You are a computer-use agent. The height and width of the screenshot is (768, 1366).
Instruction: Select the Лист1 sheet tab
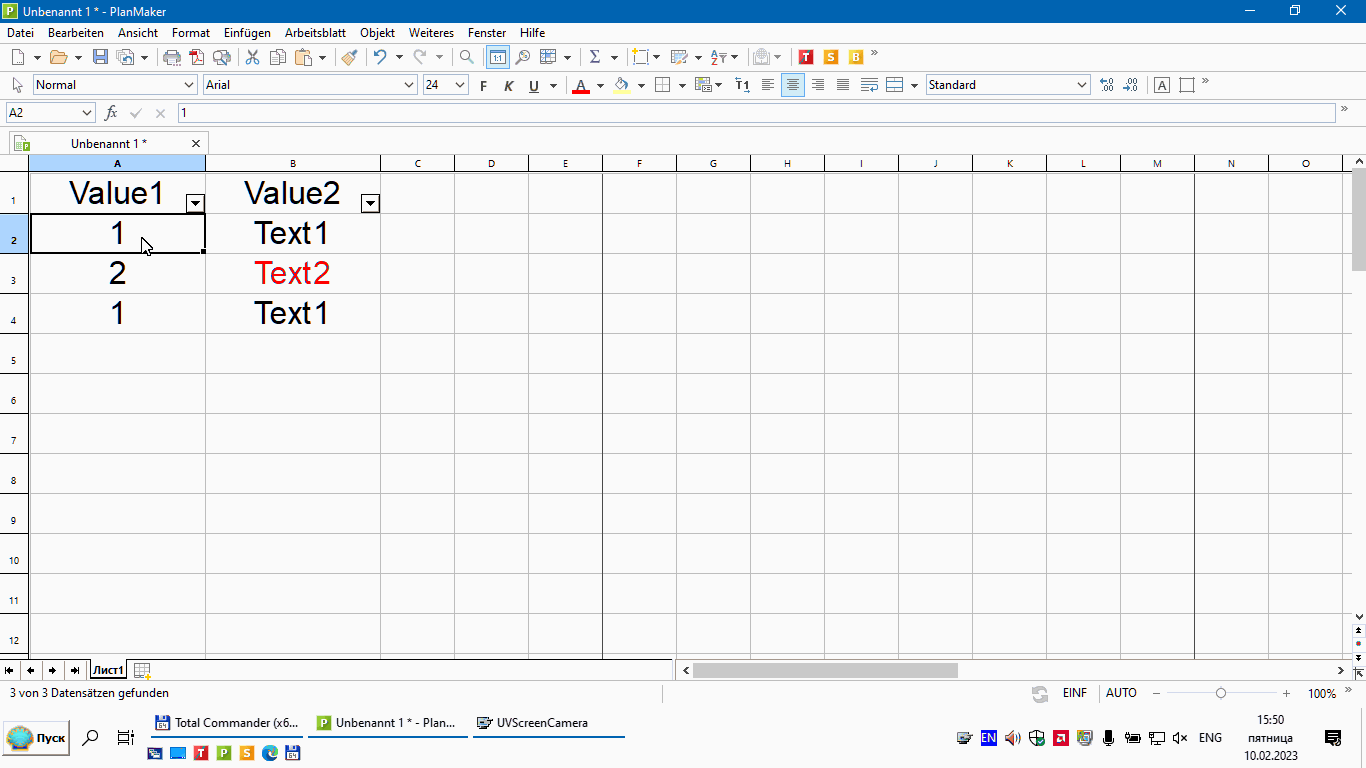[x=108, y=670]
